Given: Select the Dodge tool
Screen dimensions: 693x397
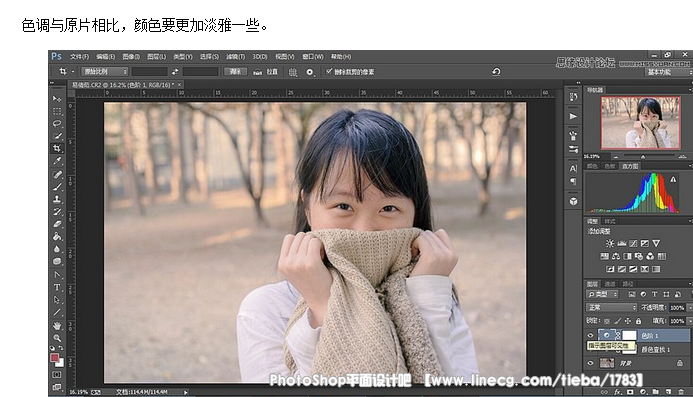Looking at the screenshot, I should 57,261.
